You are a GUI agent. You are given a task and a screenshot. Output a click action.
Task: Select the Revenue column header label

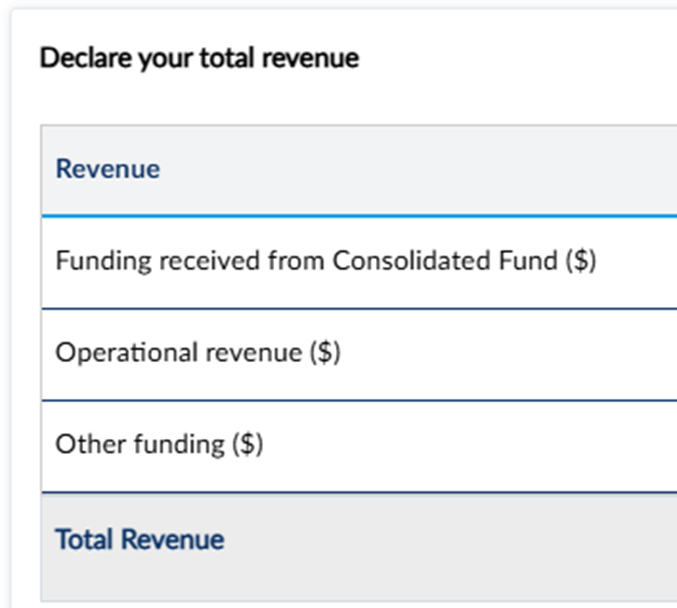point(108,169)
